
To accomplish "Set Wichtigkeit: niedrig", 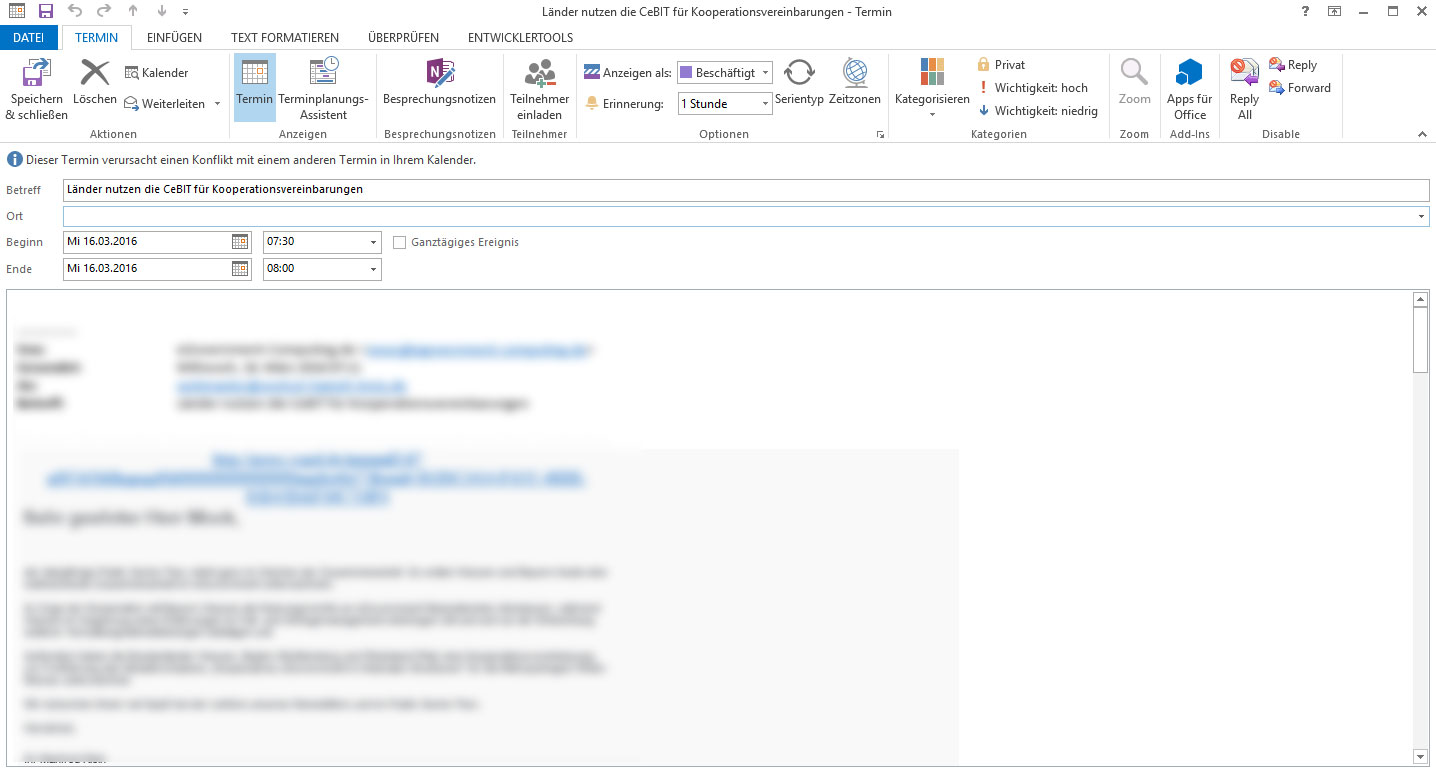I will pyautogui.click(x=1037, y=111).
